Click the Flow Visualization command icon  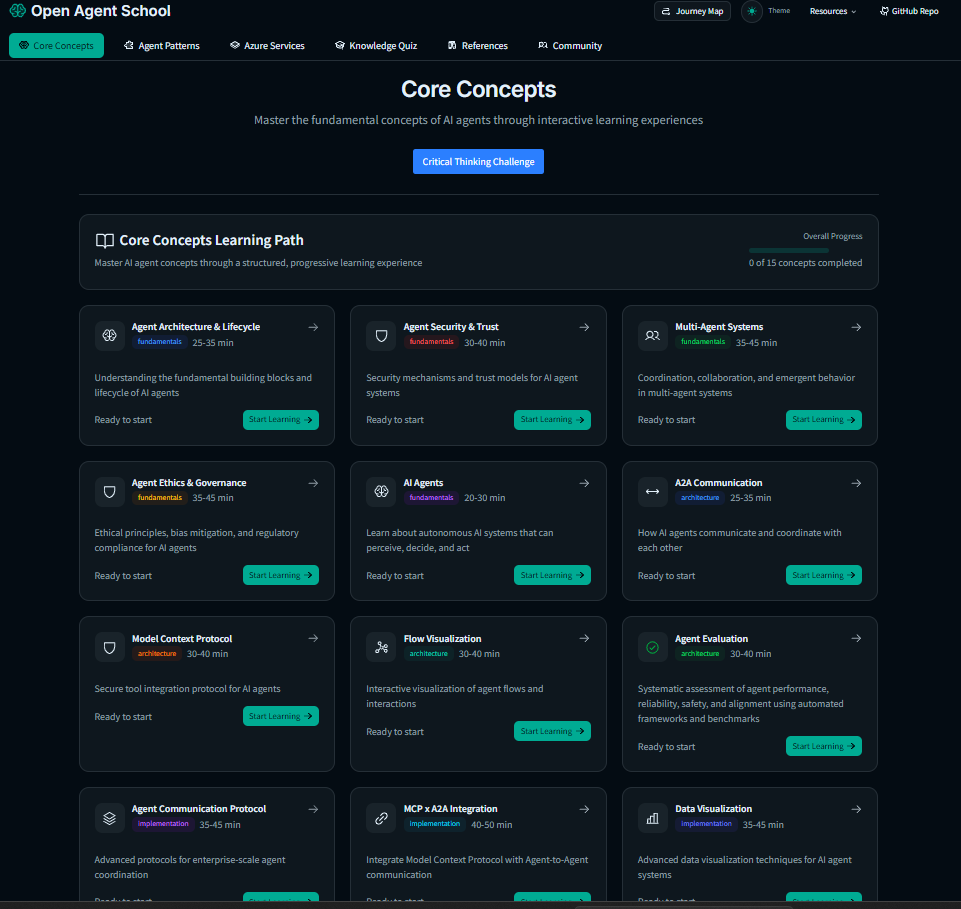click(381, 647)
